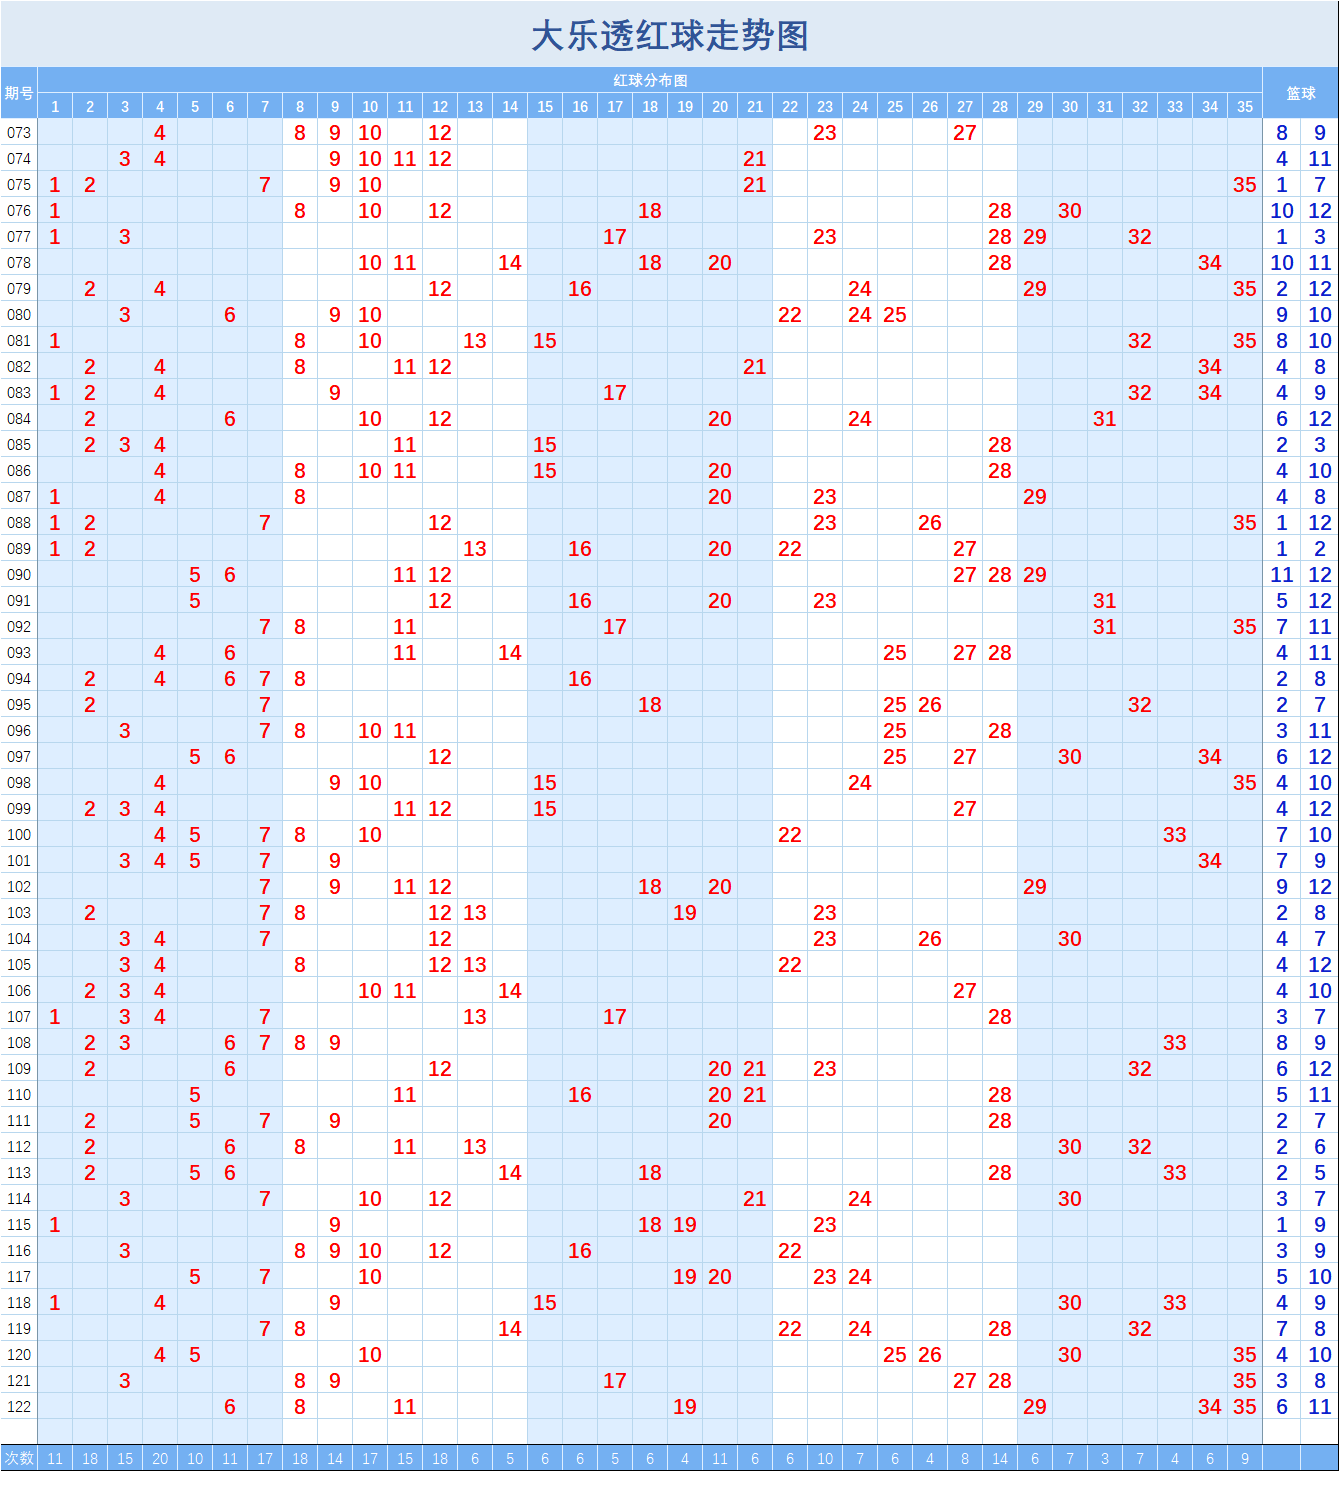
Task: Click red number 19 in row 103
Action: click(x=685, y=913)
